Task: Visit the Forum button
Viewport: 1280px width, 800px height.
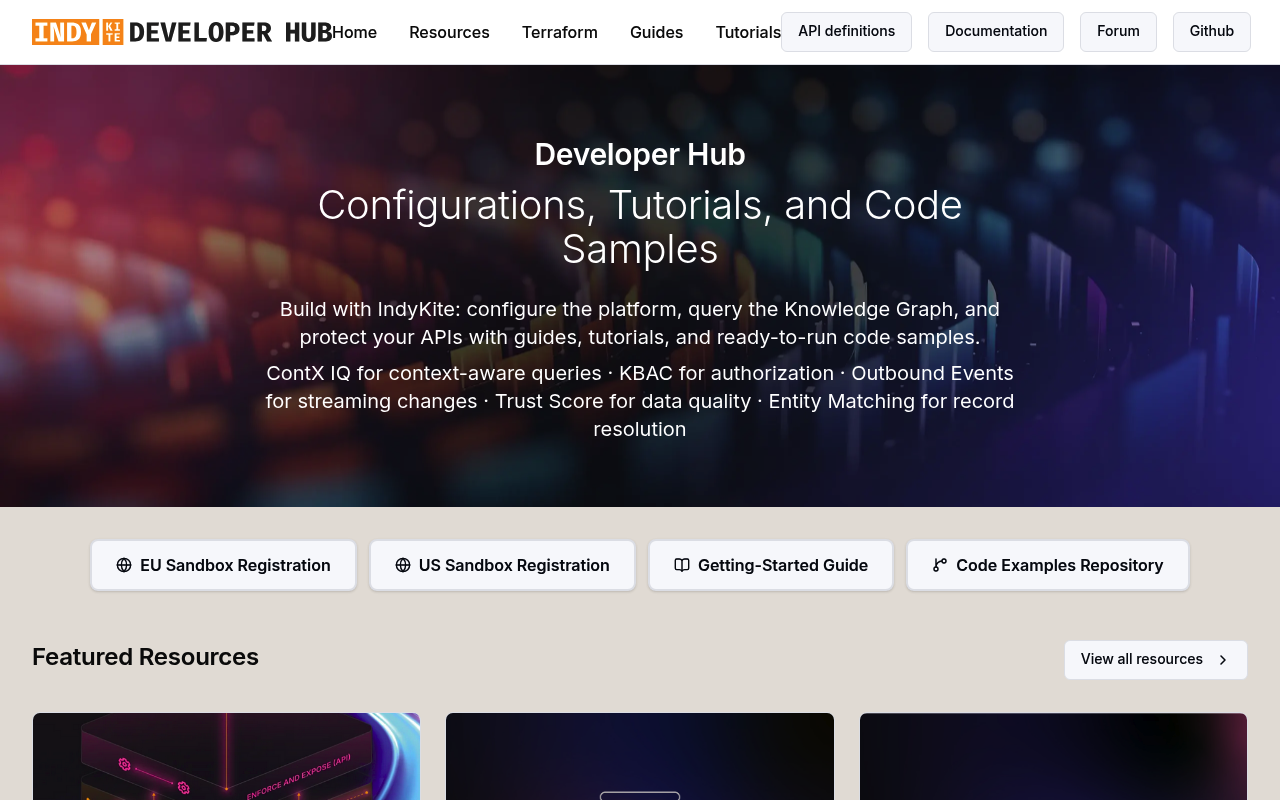Action: click(1118, 32)
